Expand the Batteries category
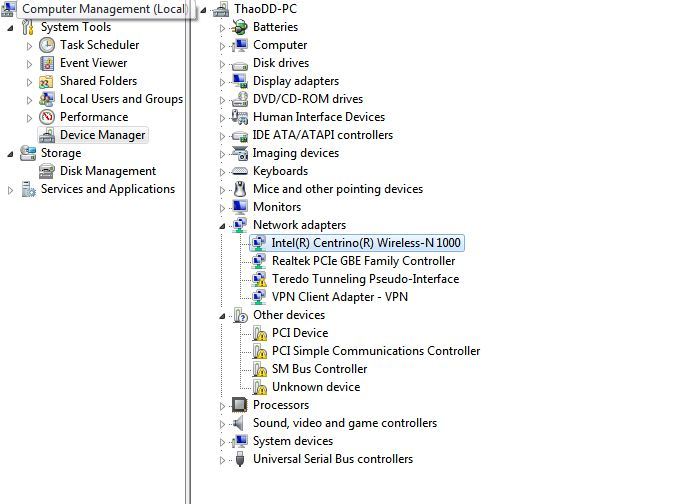700x504 pixels. point(222,28)
